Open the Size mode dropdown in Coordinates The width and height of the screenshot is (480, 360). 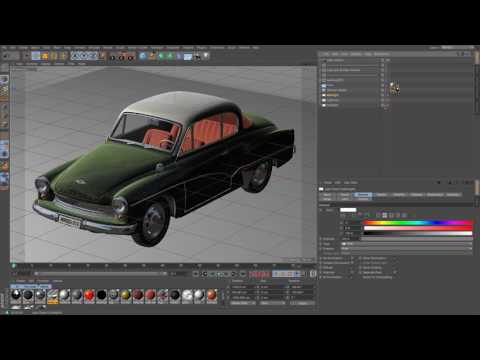[272, 303]
